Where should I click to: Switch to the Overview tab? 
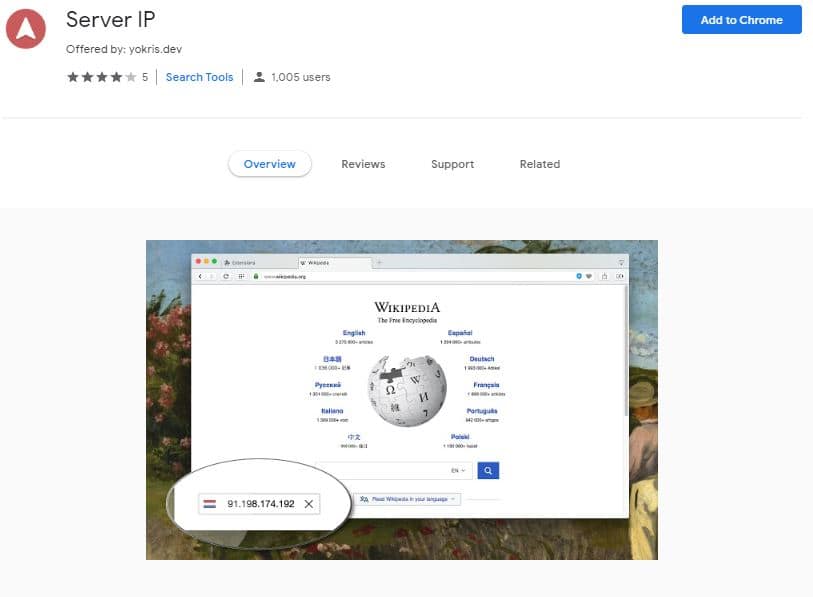click(270, 164)
